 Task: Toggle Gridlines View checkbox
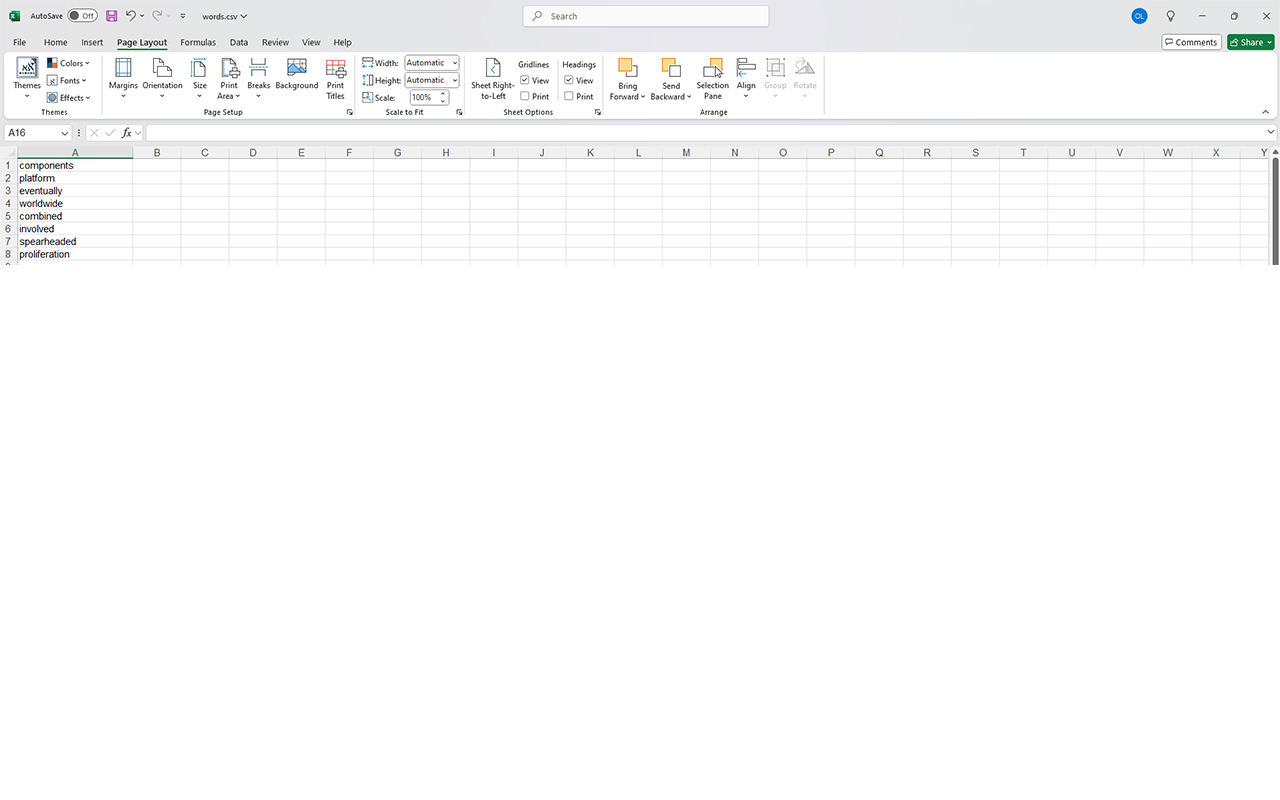(525, 80)
